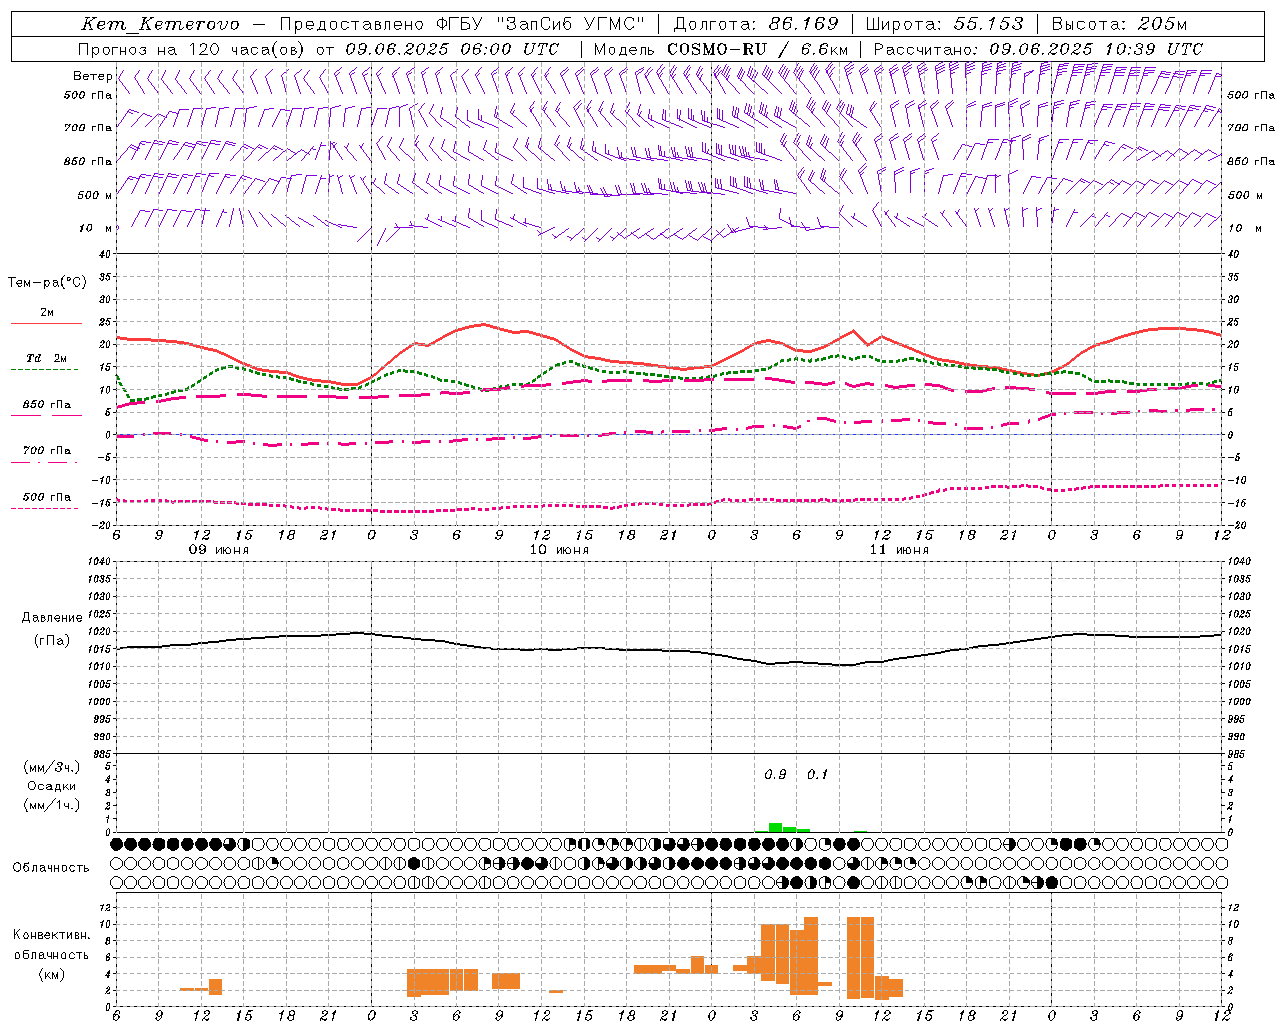Click the 0.1 precipitation amount value

pos(817,775)
